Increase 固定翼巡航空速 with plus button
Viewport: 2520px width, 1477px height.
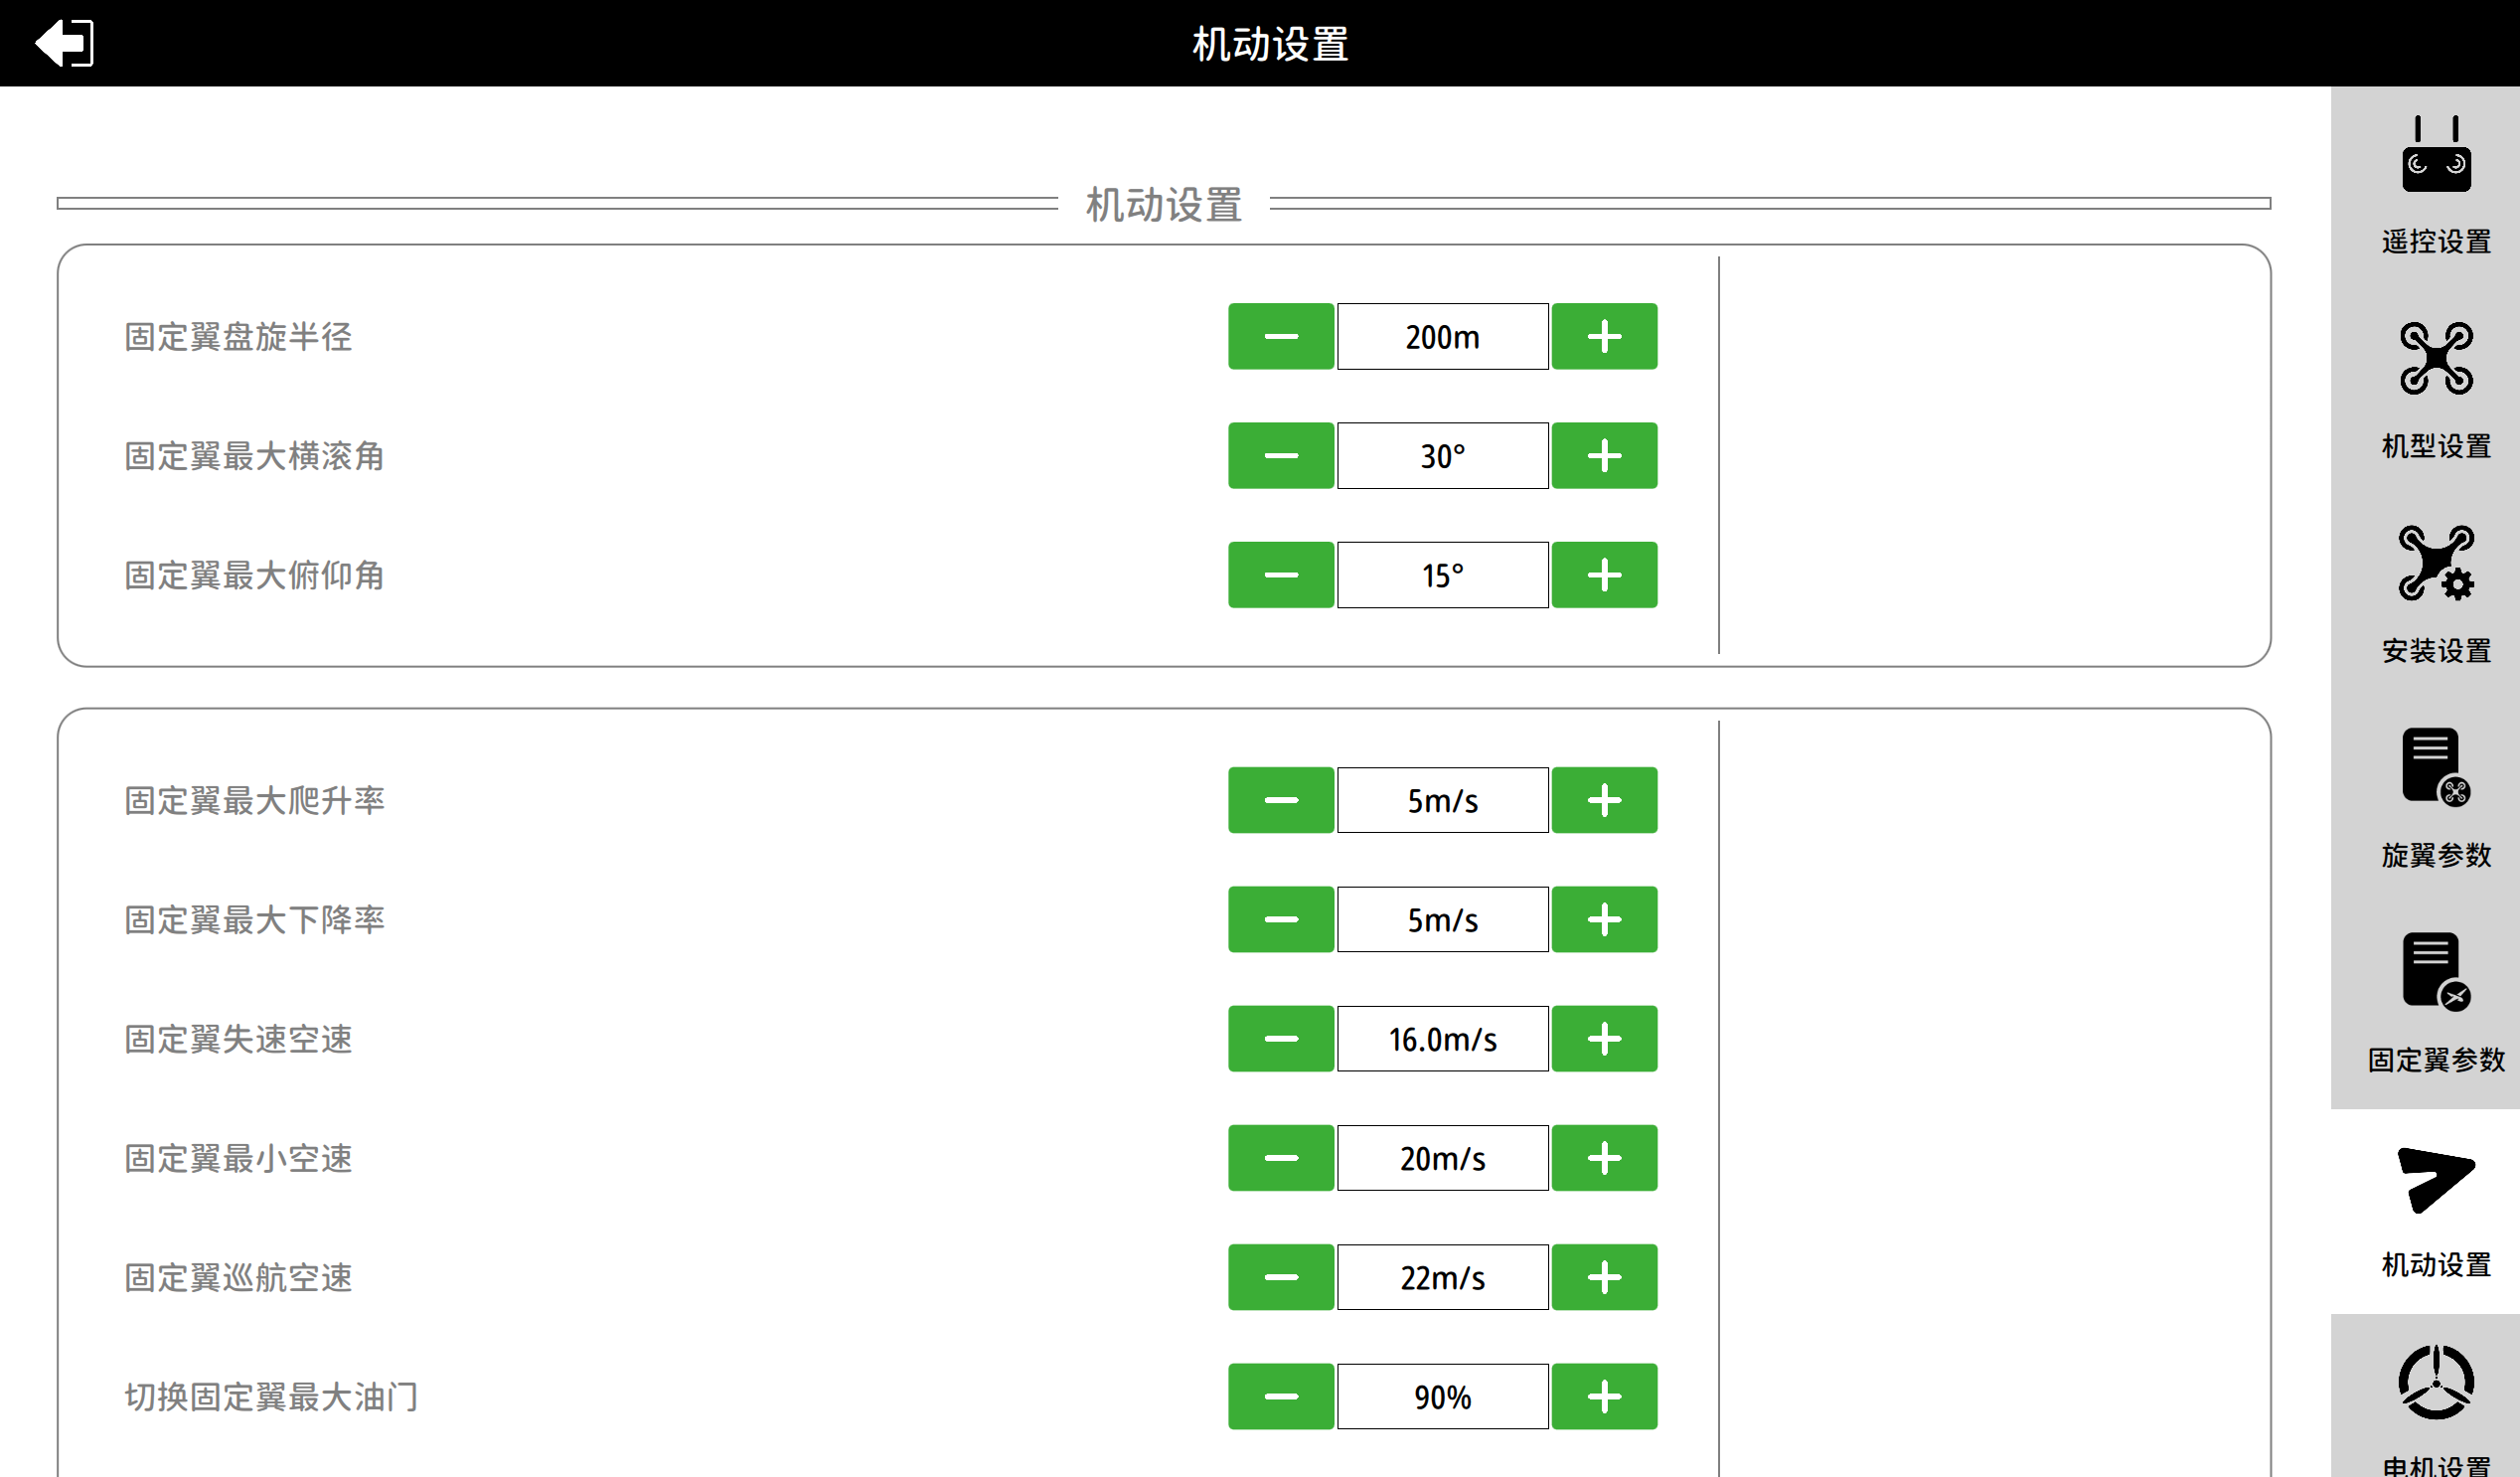pos(1604,1277)
